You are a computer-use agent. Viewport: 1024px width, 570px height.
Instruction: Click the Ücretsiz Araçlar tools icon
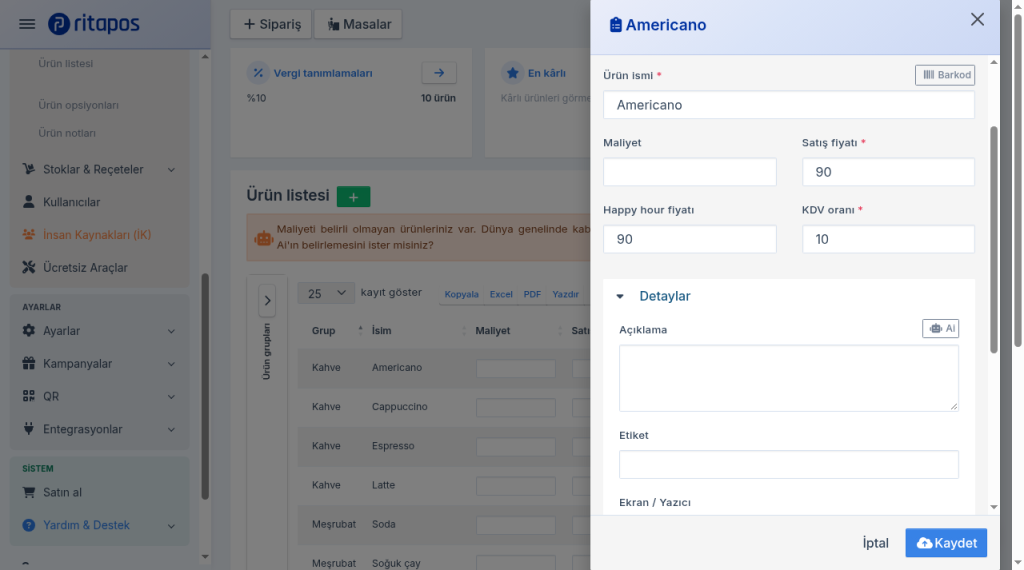point(29,267)
